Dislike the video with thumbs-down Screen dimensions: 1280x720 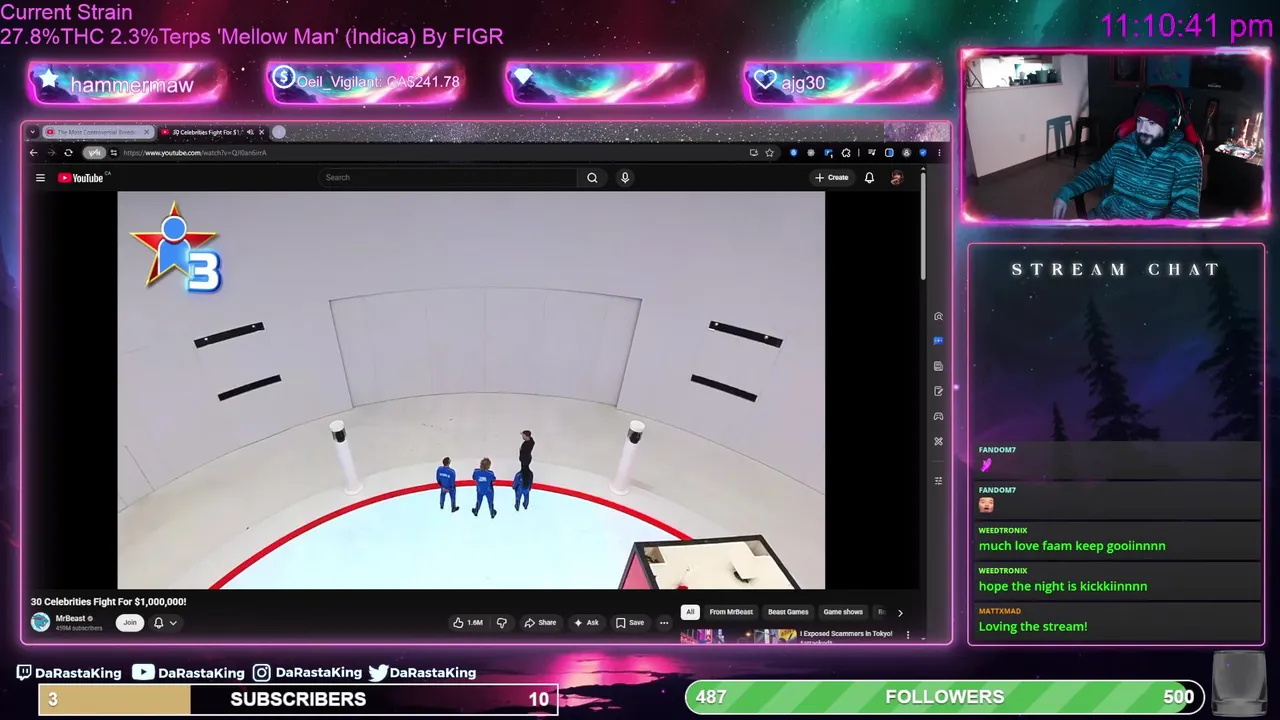point(502,623)
